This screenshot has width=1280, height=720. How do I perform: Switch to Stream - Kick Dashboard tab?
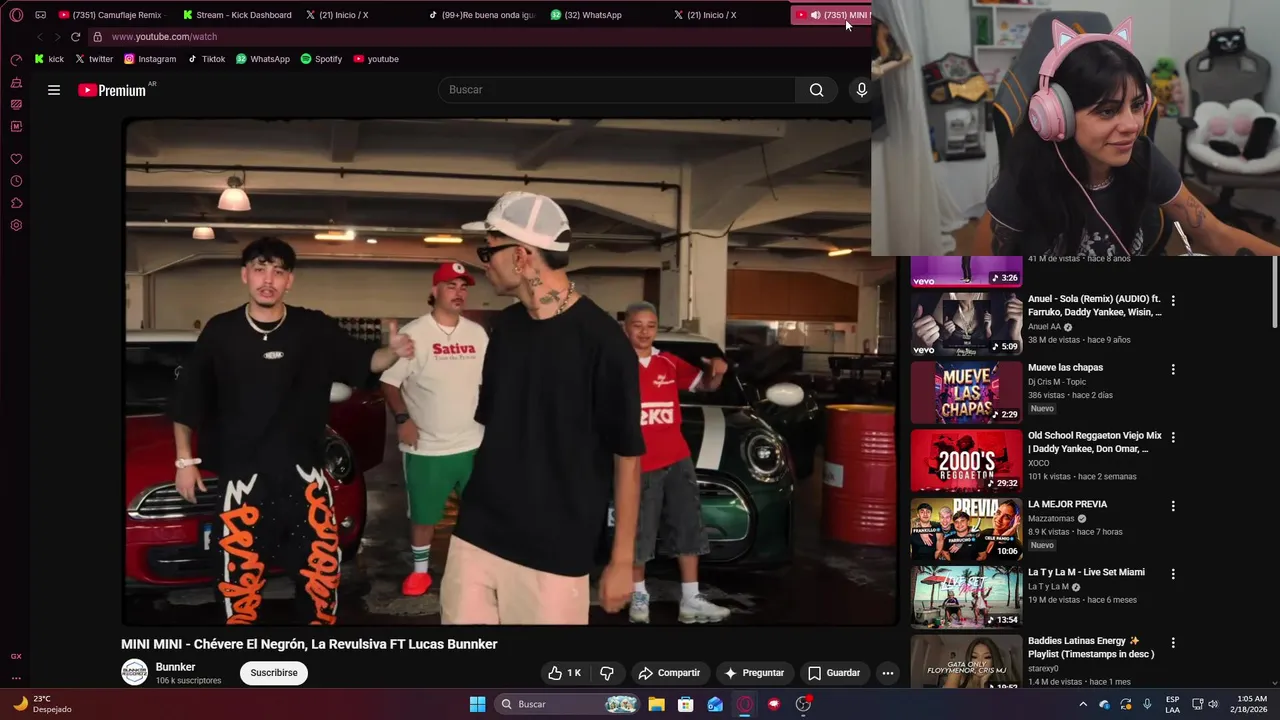point(236,15)
